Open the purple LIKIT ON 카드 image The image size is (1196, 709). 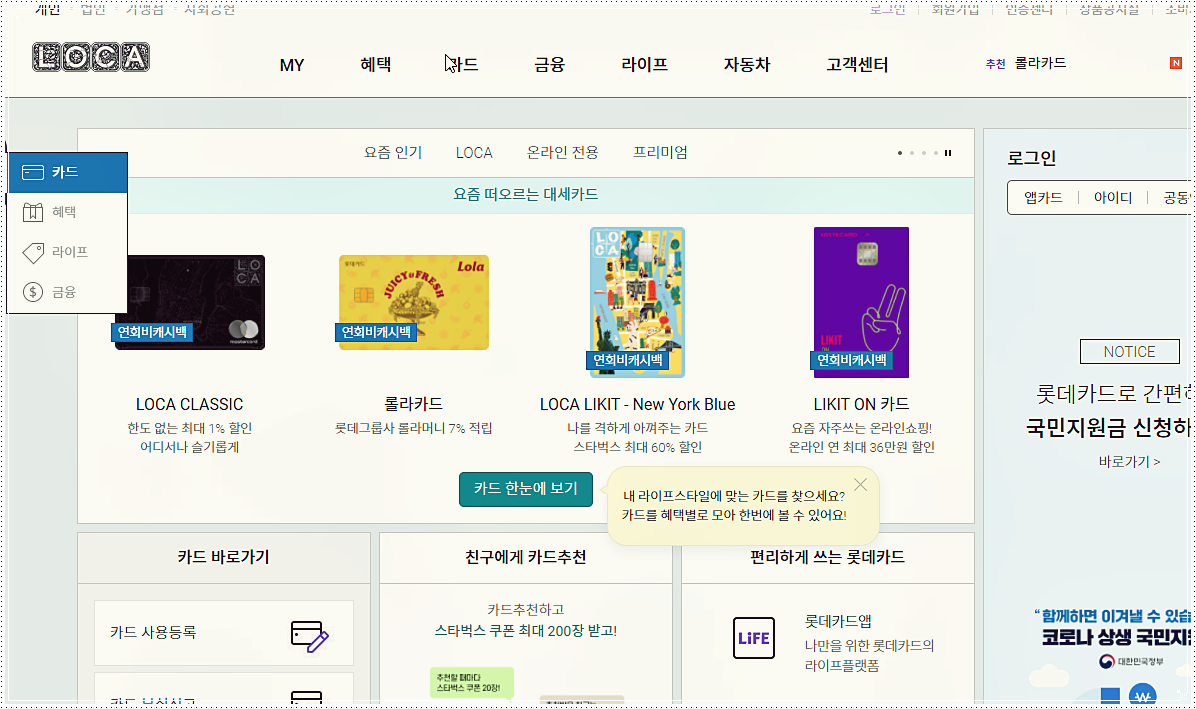click(x=861, y=303)
